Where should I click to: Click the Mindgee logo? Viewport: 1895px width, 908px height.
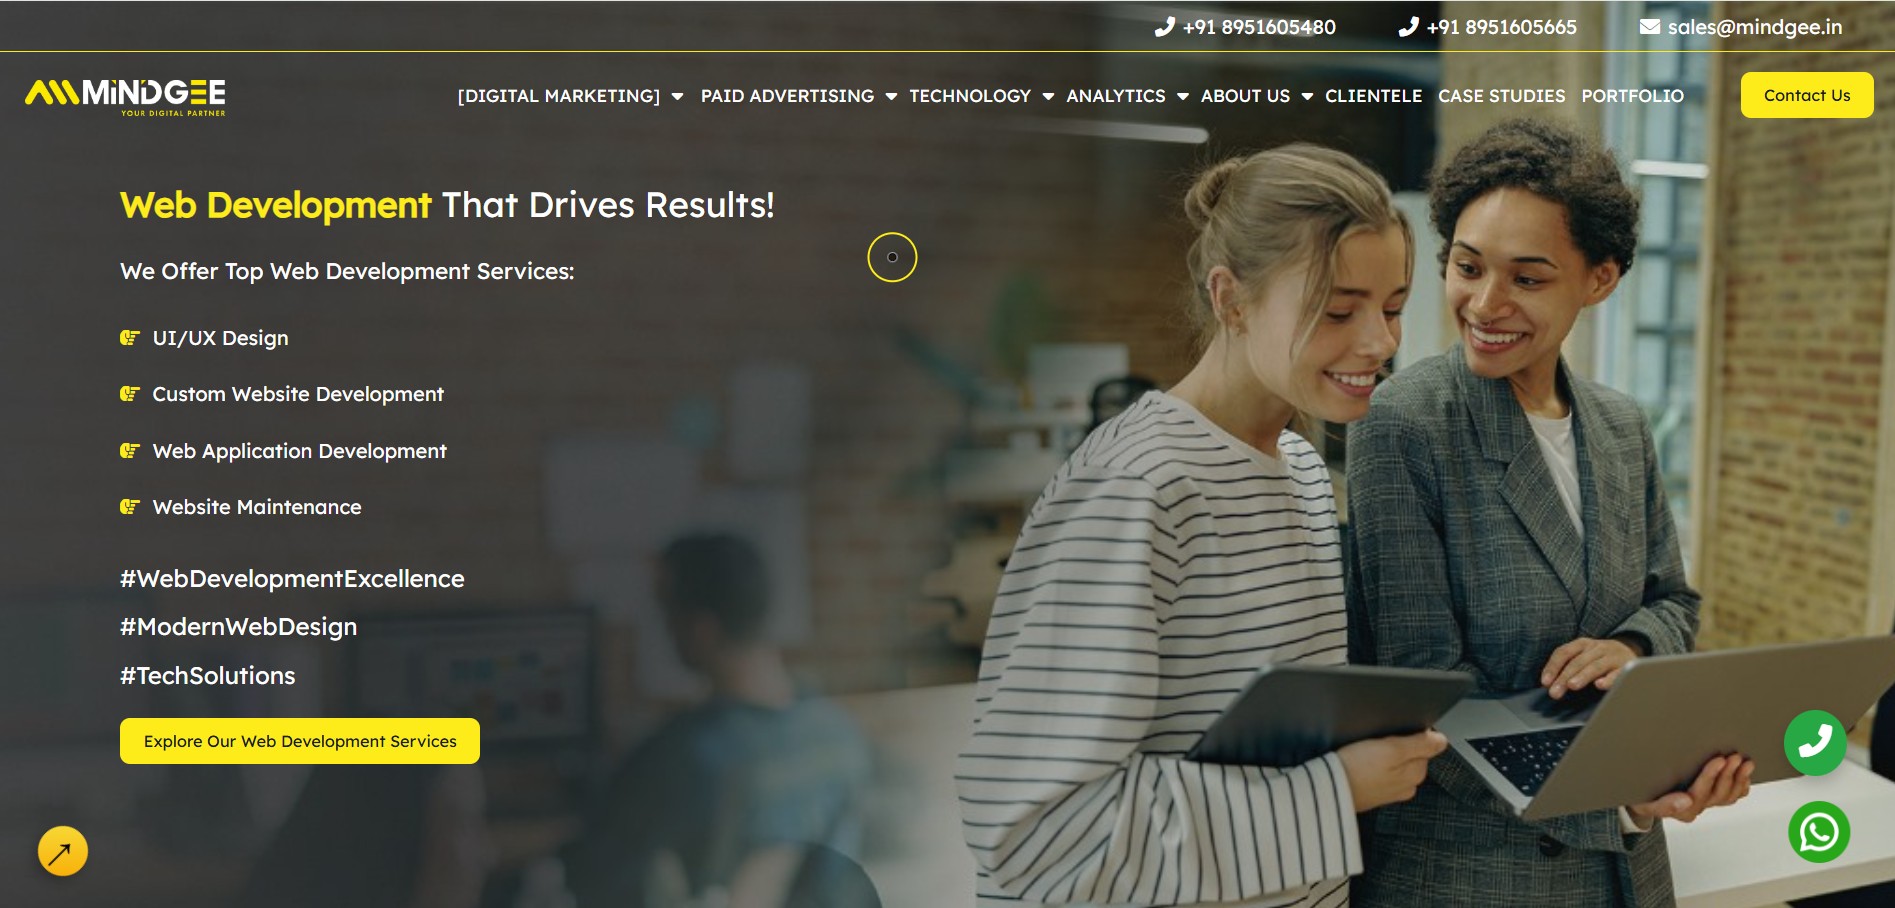coord(125,96)
